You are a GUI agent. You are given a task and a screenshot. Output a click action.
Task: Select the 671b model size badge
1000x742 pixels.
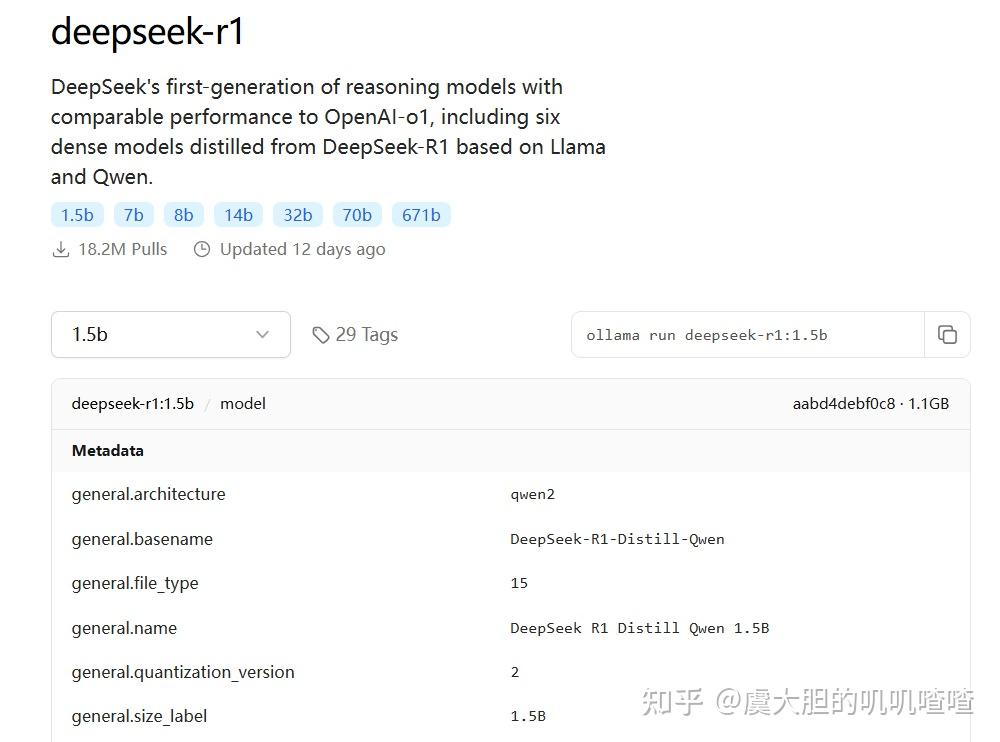pyautogui.click(x=421, y=214)
